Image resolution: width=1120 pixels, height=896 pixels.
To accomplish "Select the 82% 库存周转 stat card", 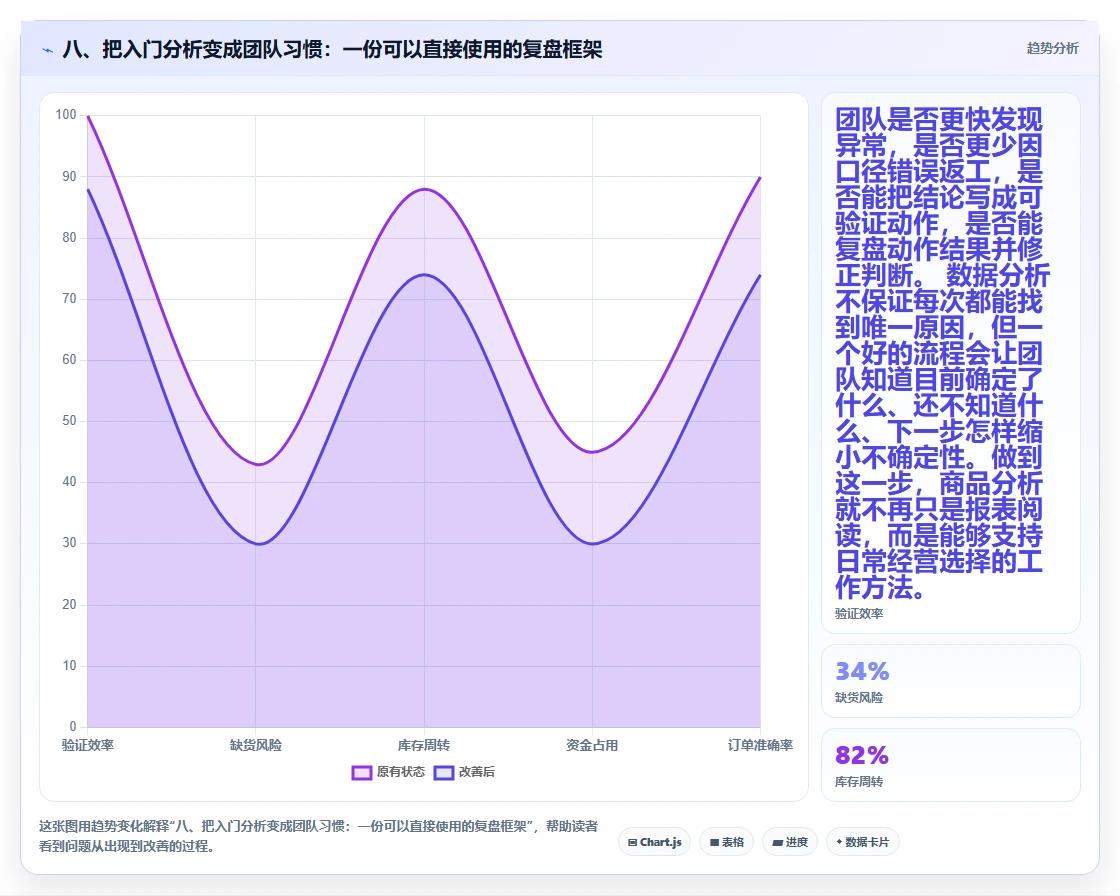I will pos(951,765).
